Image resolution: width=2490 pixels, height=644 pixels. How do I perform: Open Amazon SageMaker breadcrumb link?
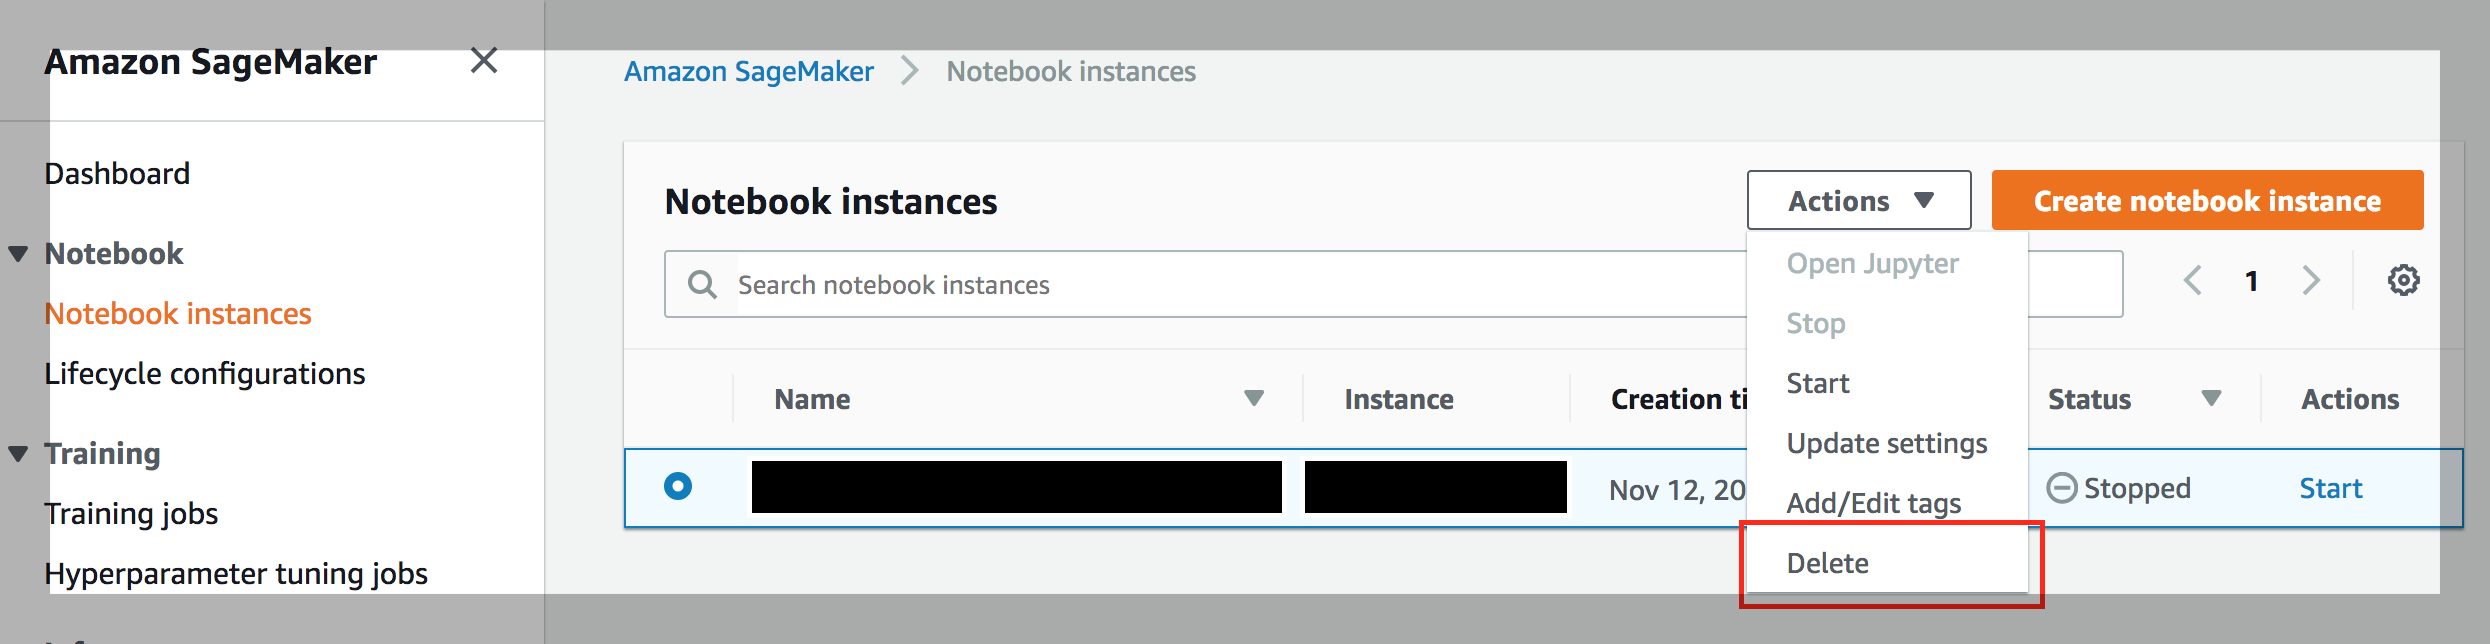tap(749, 72)
